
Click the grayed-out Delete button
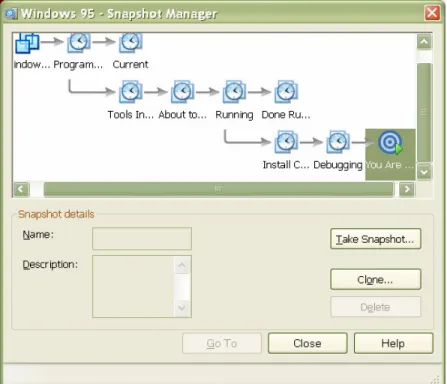pyautogui.click(x=376, y=307)
